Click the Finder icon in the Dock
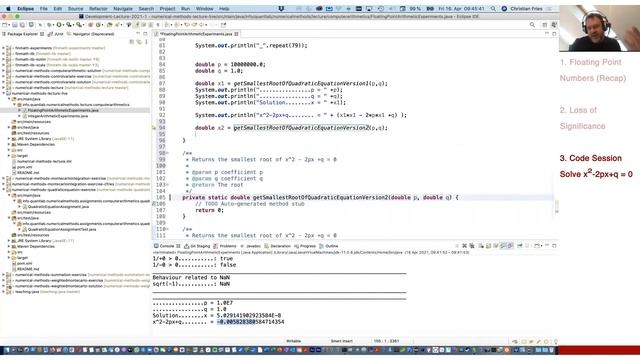 [6, 350]
